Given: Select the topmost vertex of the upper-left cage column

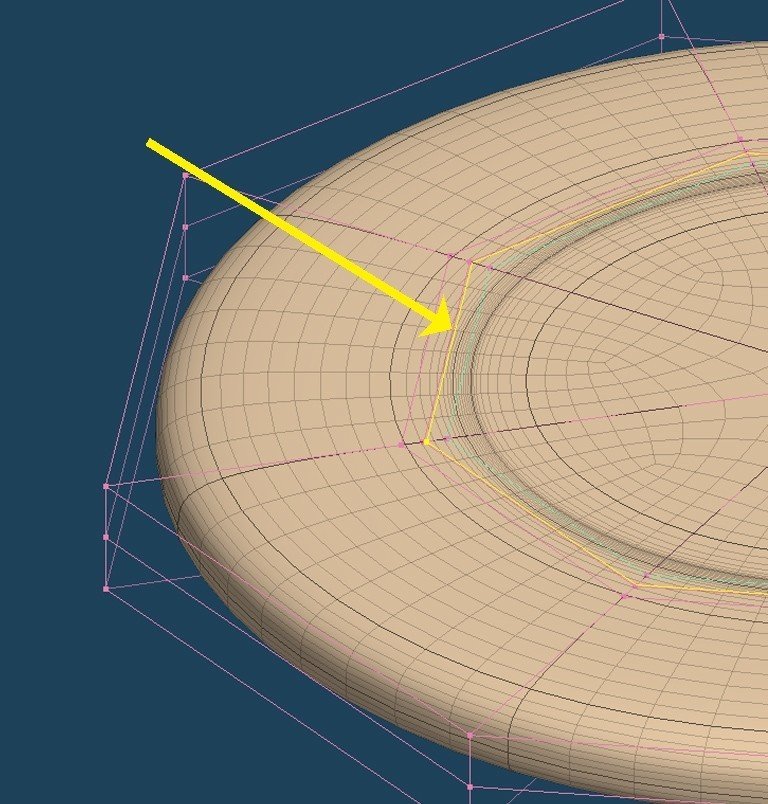Looking at the screenshot, I should click(186, 175).
